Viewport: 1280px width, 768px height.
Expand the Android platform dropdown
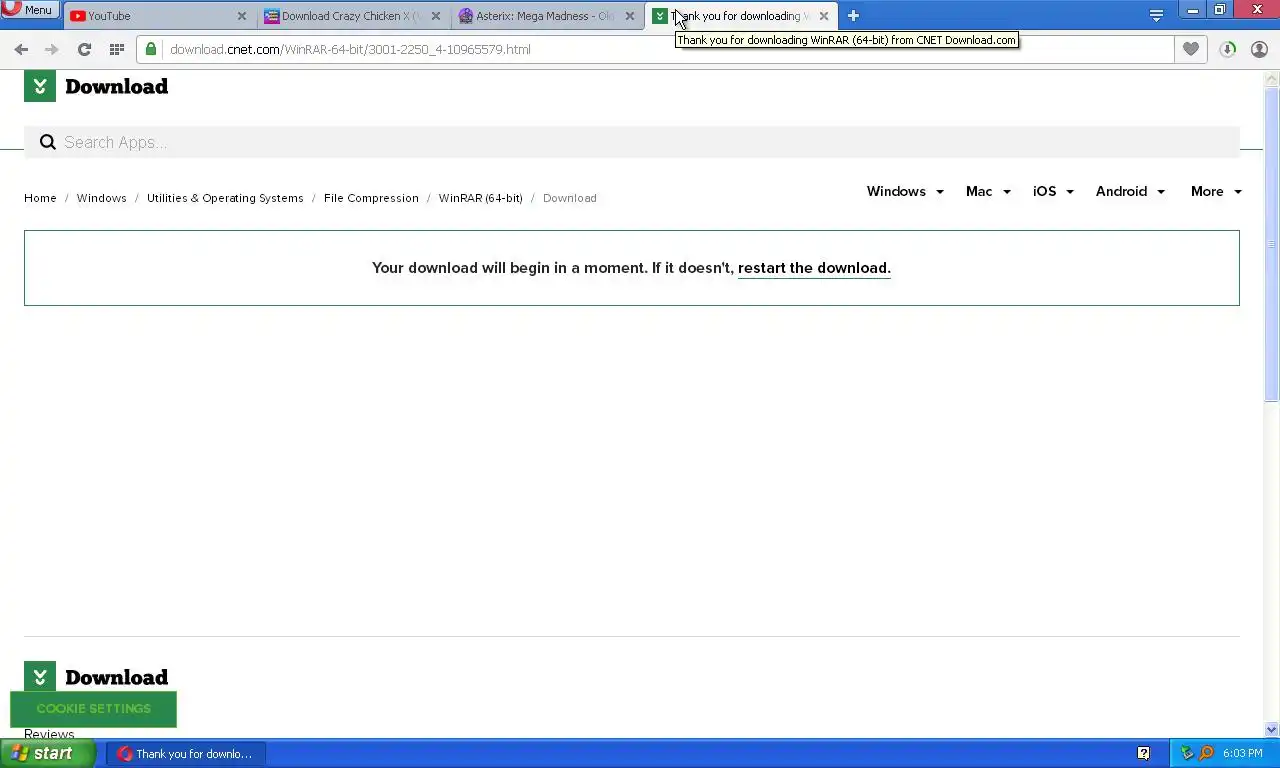click(1130, 191)
